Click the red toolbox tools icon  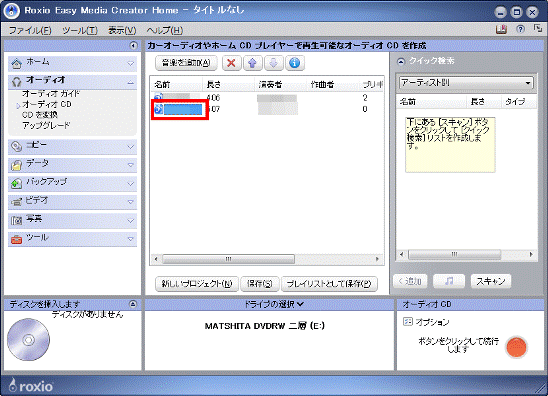(x=16, y=239)
